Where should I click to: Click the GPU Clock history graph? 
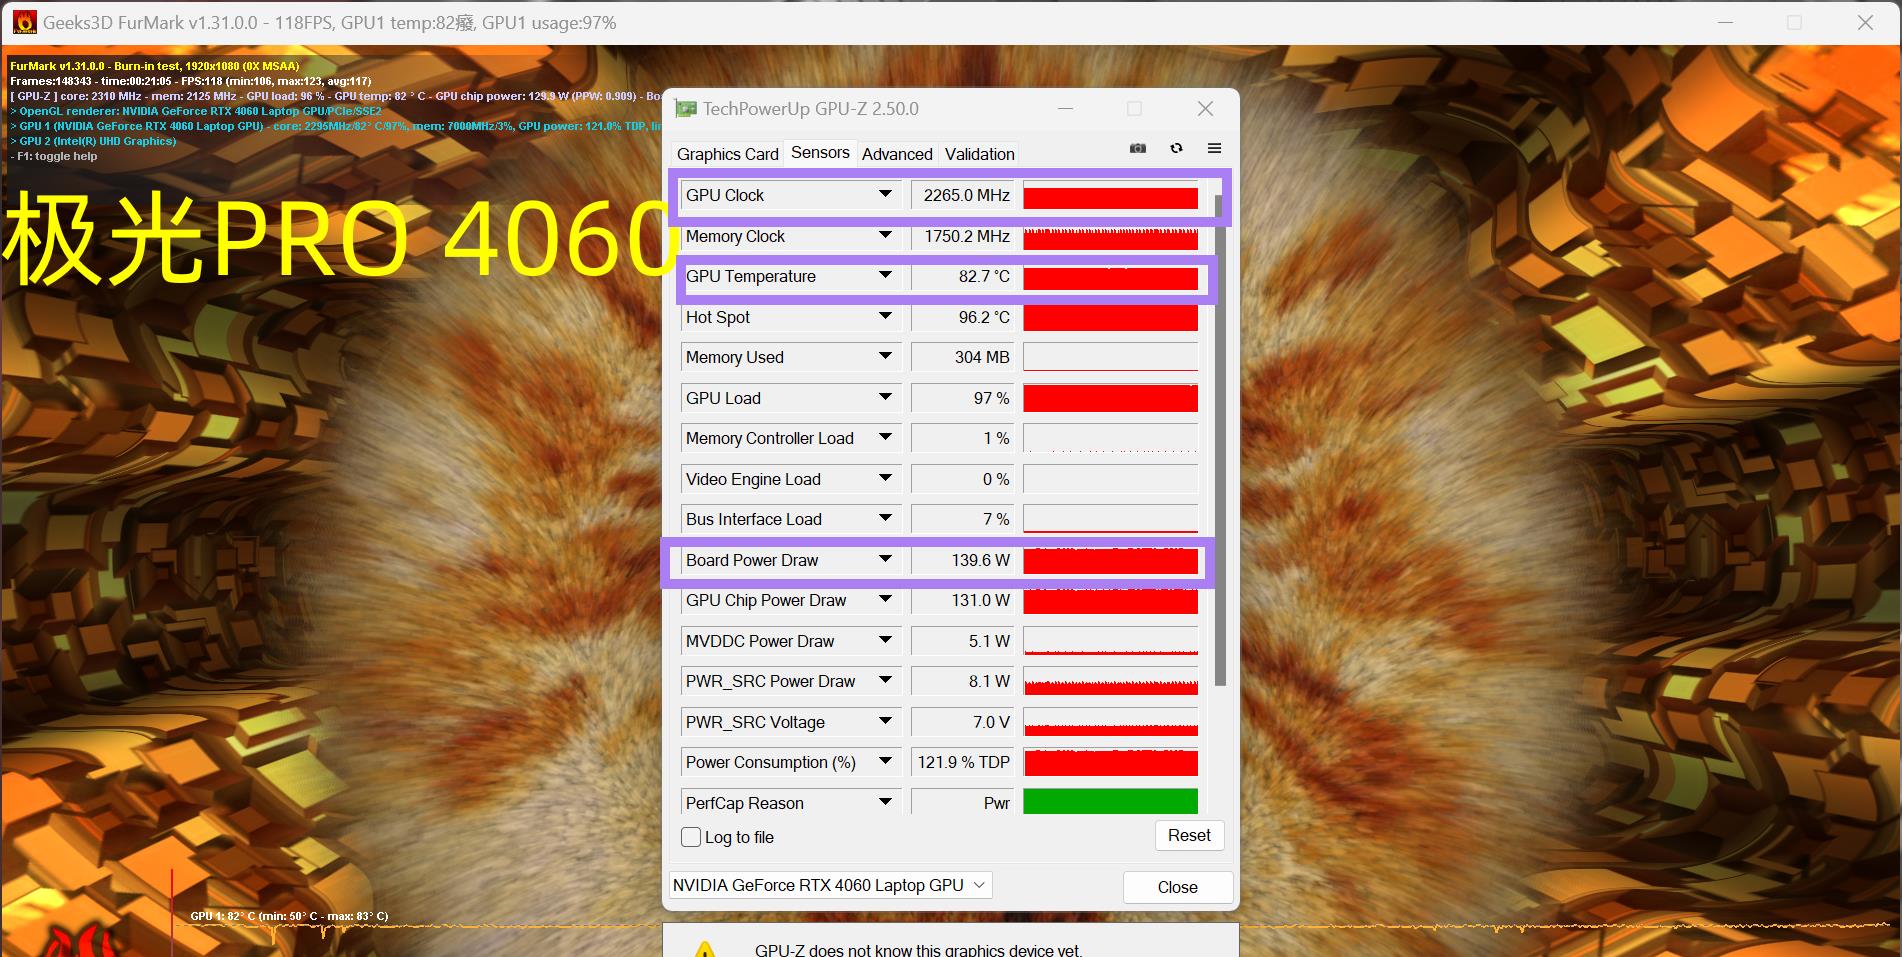click(1110, 195)
